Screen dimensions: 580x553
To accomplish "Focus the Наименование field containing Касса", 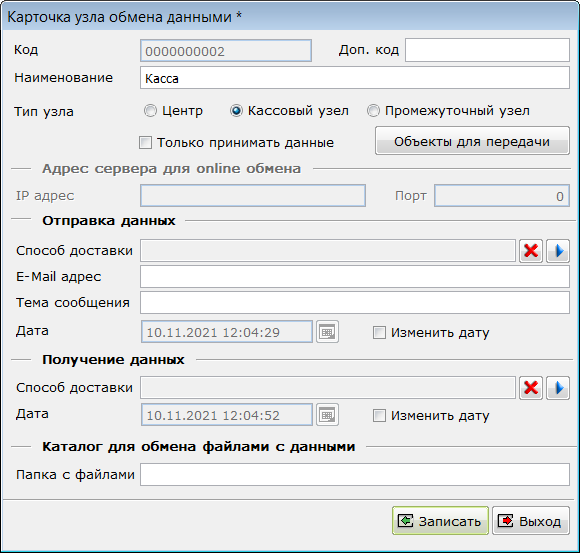I will tap(355, 78).
